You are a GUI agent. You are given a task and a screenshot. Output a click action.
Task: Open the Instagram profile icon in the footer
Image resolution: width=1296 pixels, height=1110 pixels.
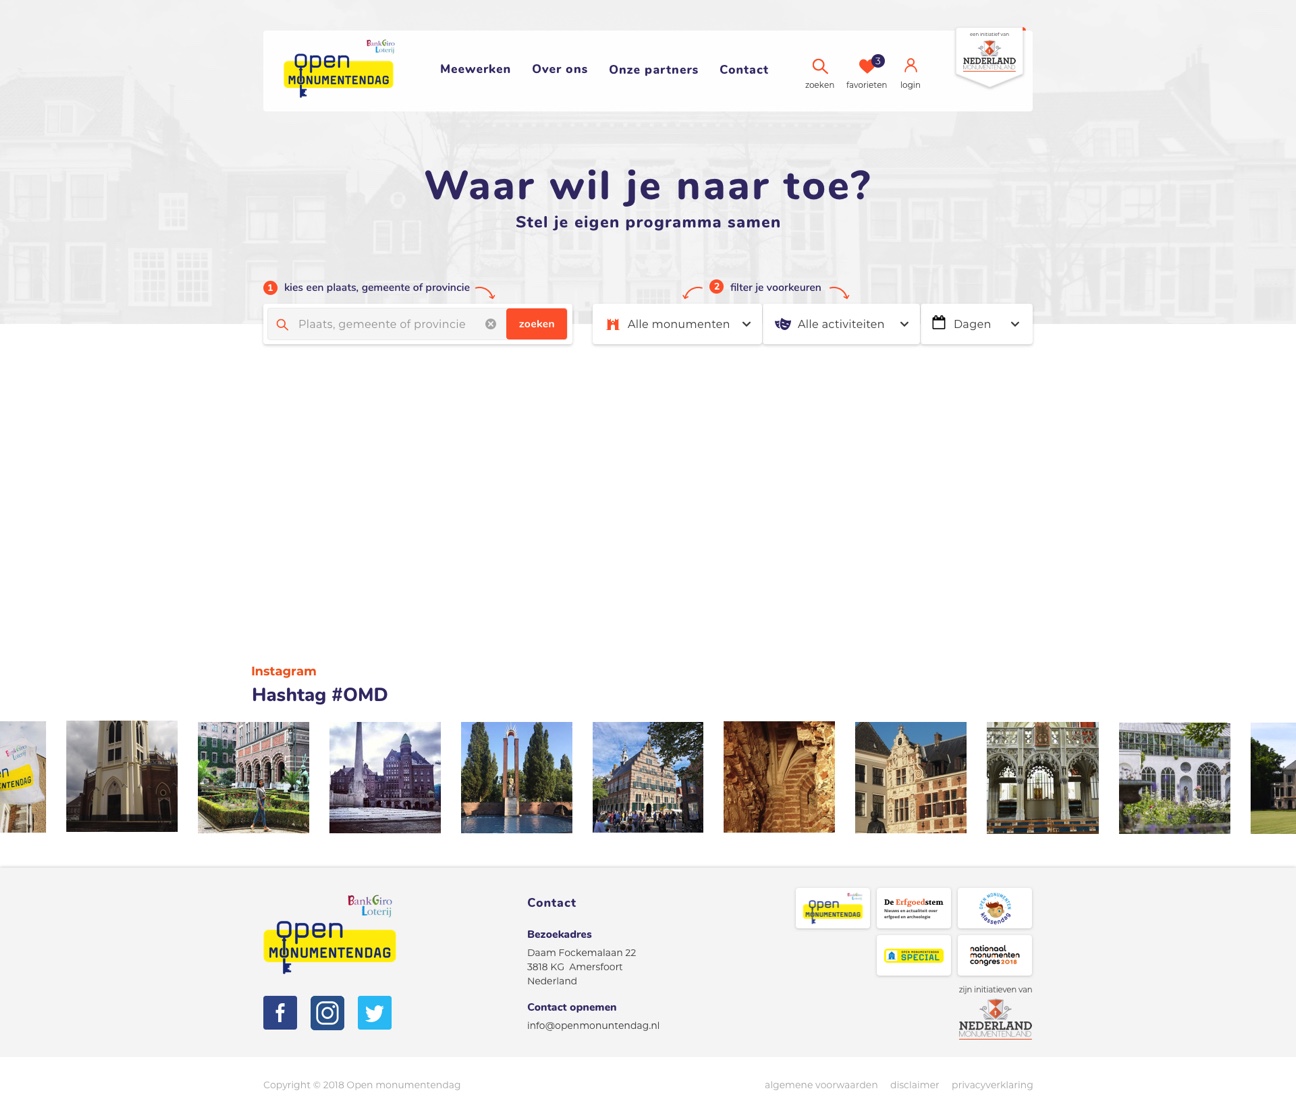[x=327, y=1013]
